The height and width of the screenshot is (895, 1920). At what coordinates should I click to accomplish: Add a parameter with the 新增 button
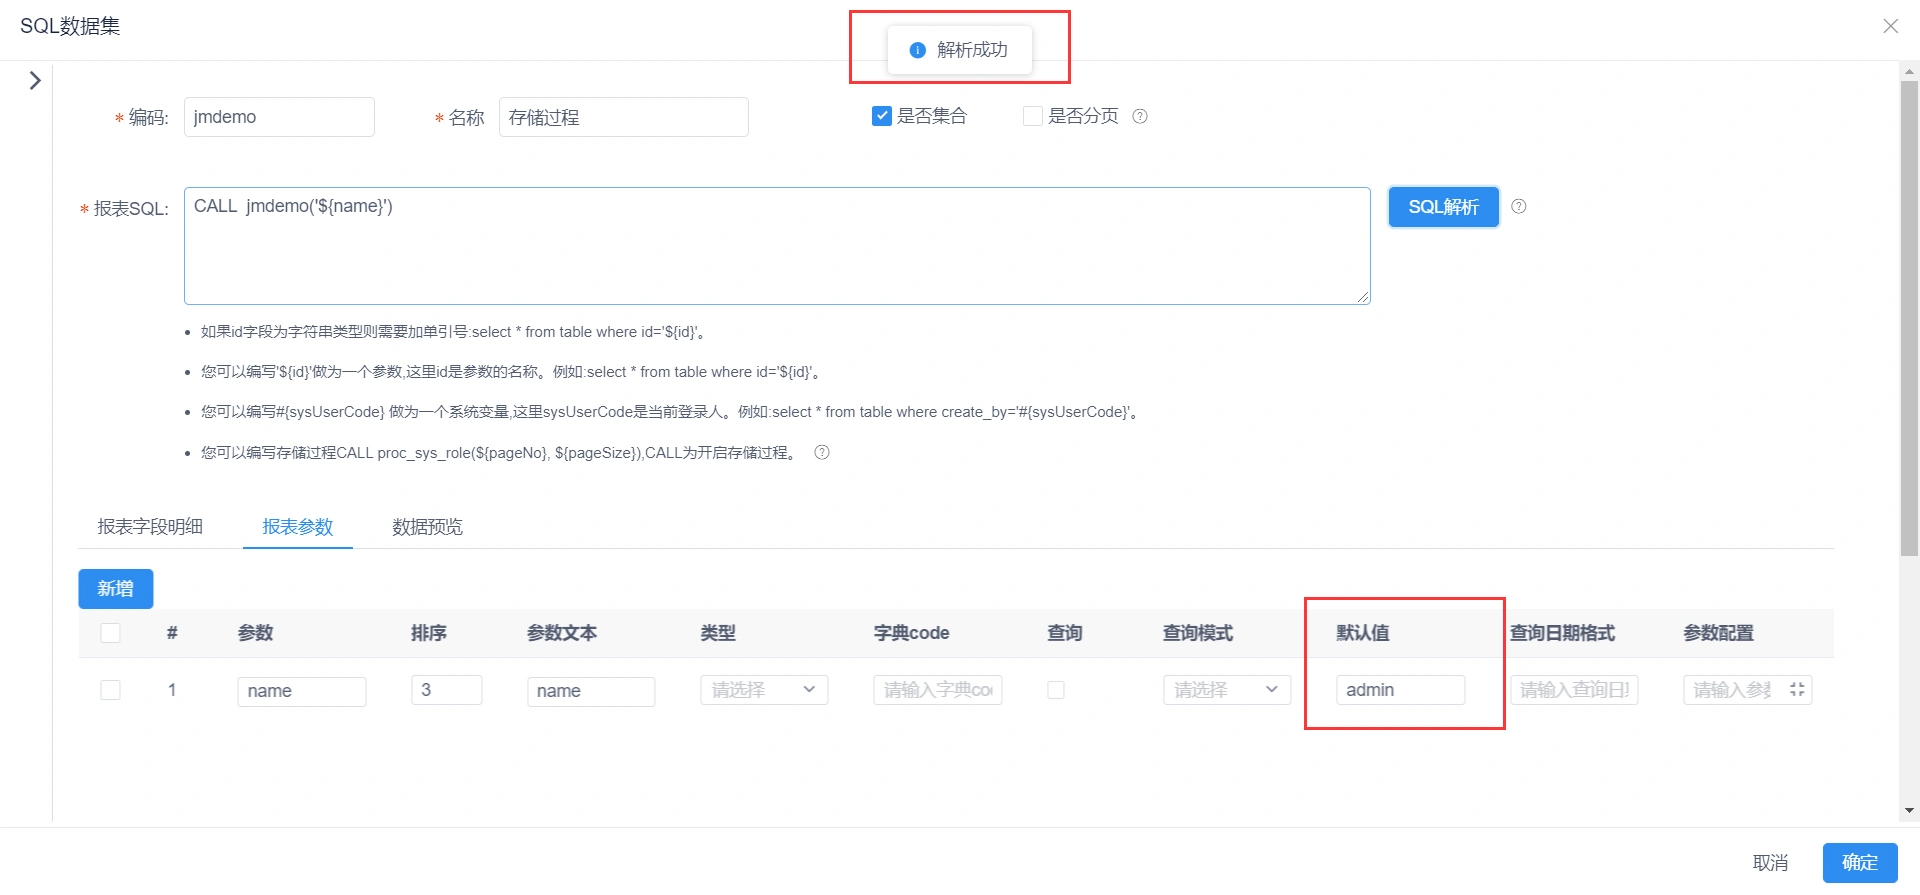point(116,589)
